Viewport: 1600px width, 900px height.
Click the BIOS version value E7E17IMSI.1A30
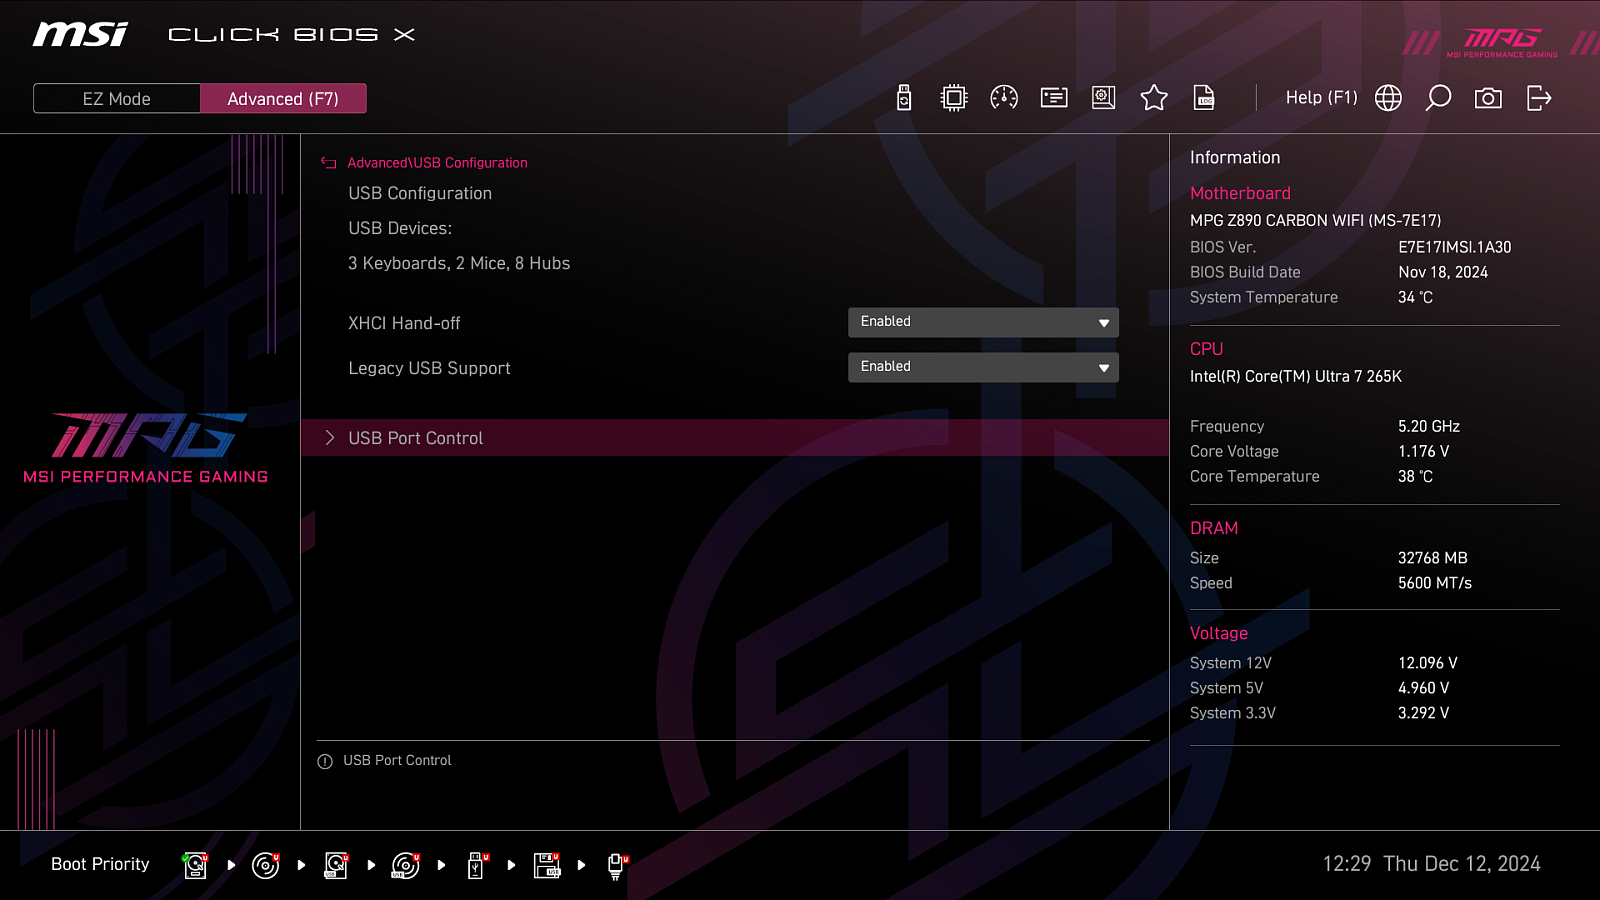tap(1455, 247)
